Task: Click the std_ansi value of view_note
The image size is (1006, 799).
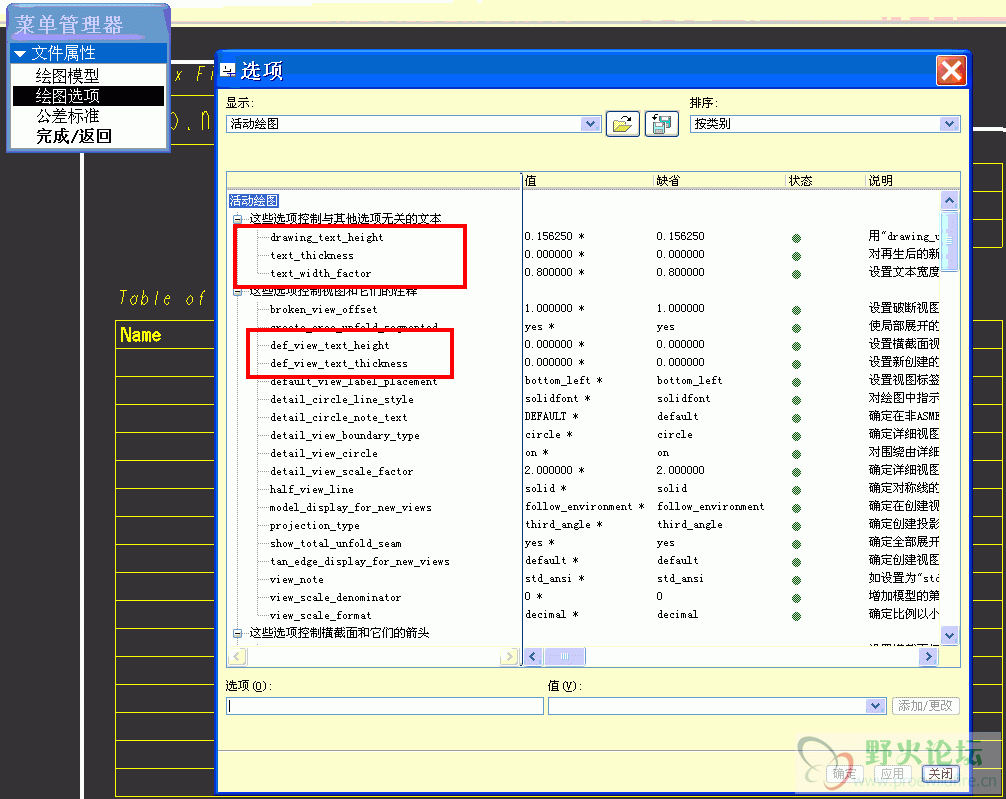Action: pos(554,578)
